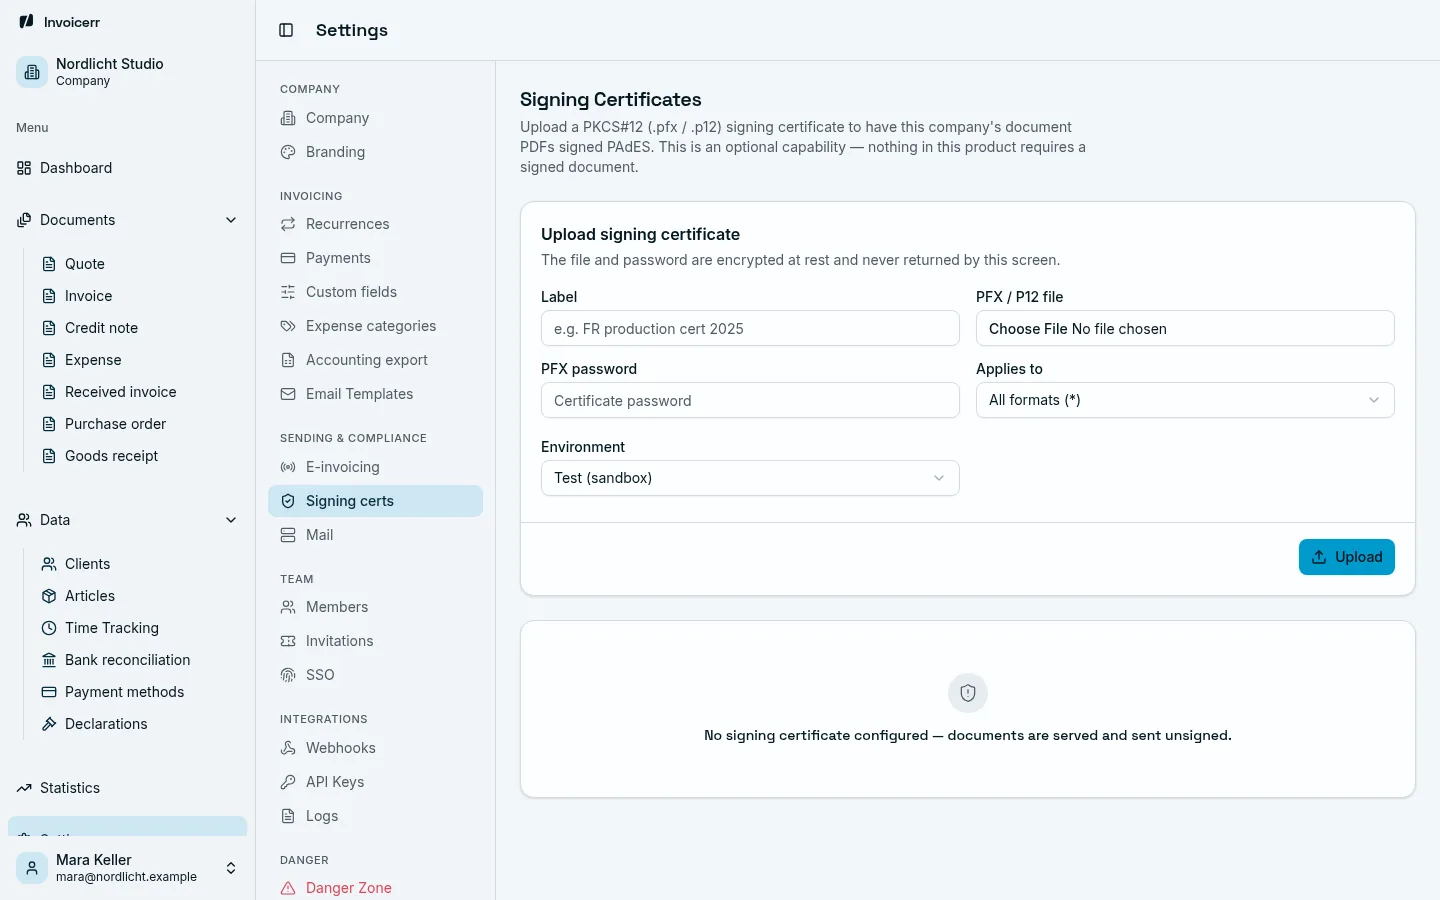Click the Webhooks icon in integrations

click(288, 748)
